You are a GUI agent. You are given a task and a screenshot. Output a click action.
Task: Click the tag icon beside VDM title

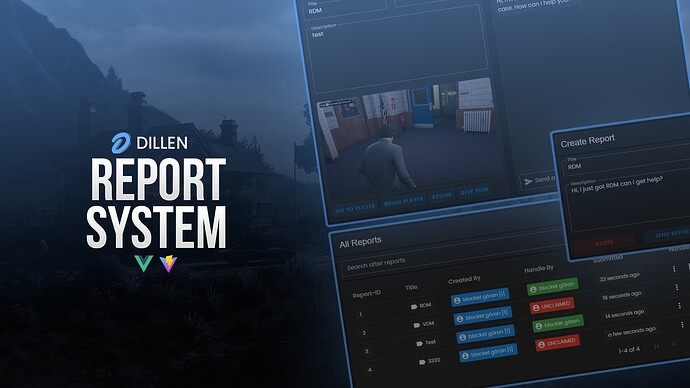tap(416, 325)
